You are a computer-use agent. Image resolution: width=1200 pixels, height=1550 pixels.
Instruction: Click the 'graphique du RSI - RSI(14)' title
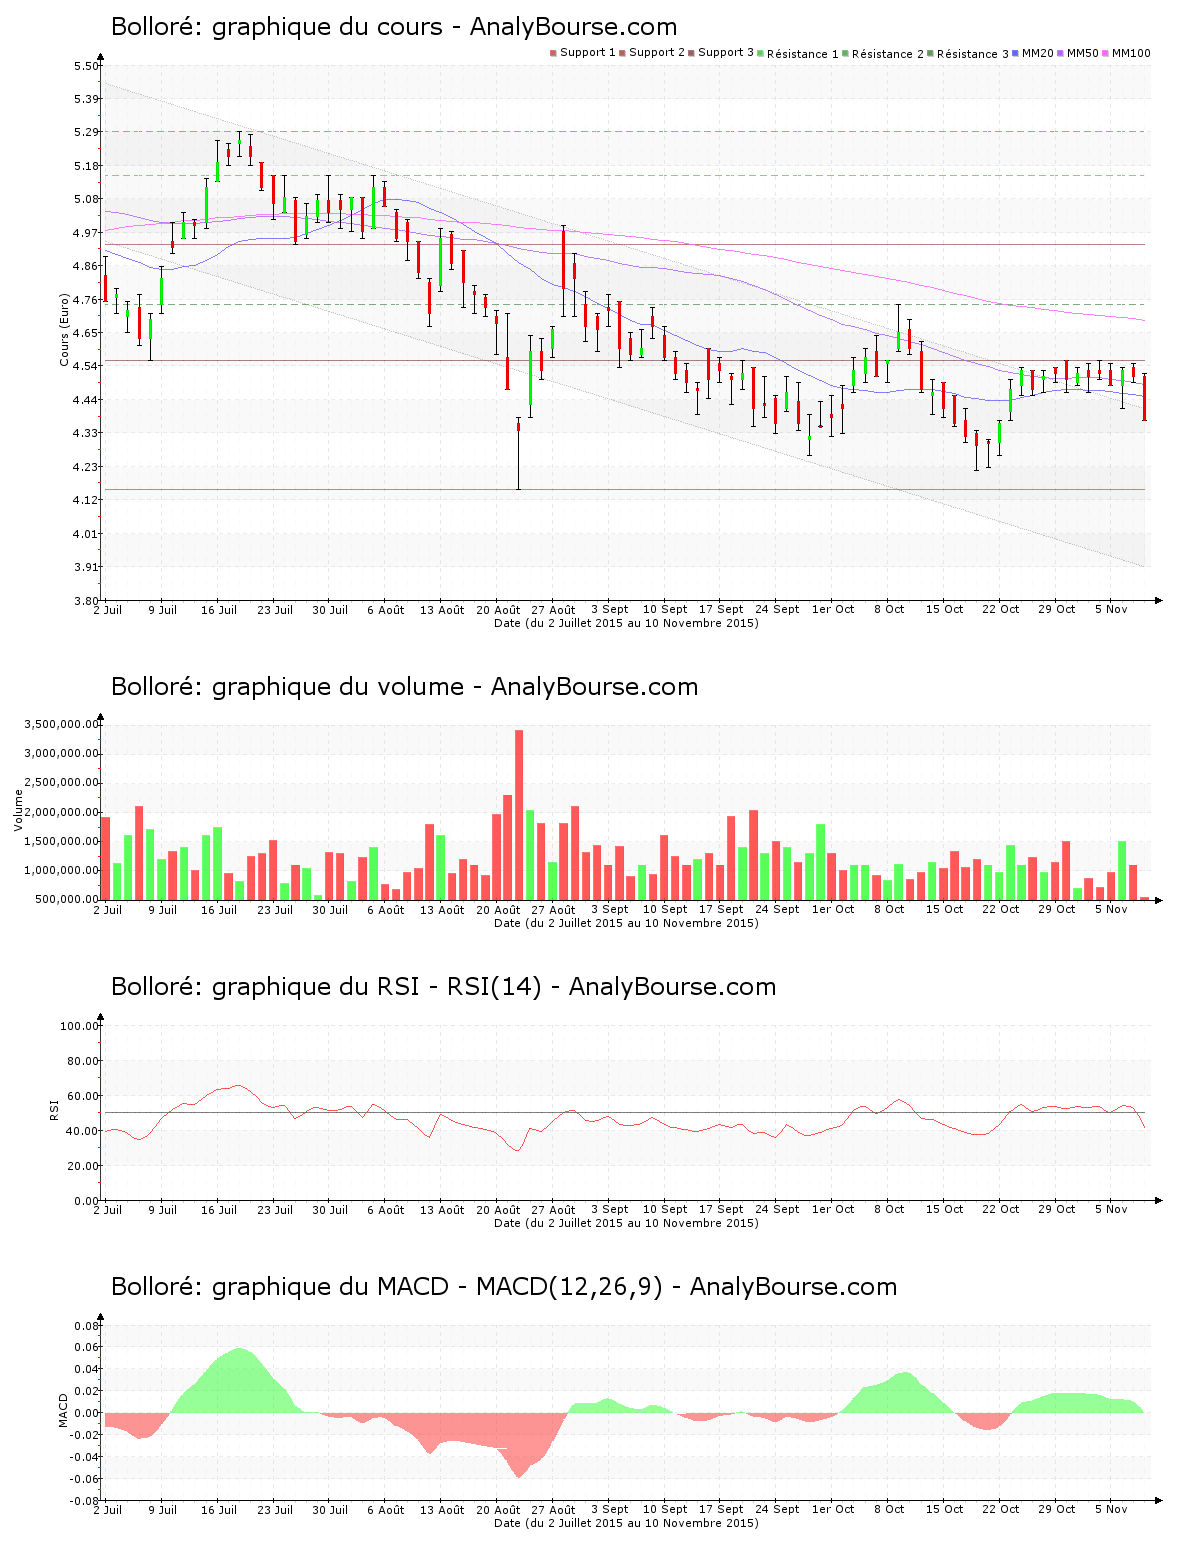coord(377,987)
